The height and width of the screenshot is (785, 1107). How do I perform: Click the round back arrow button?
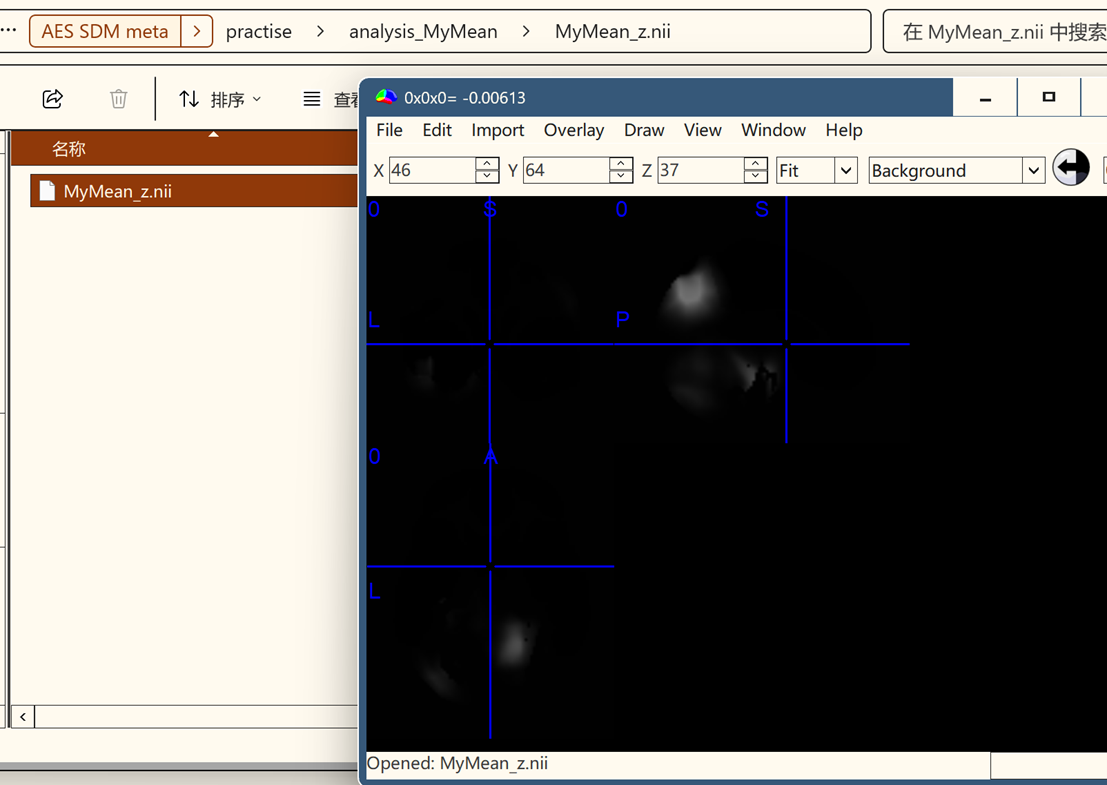pos(1071,168)
